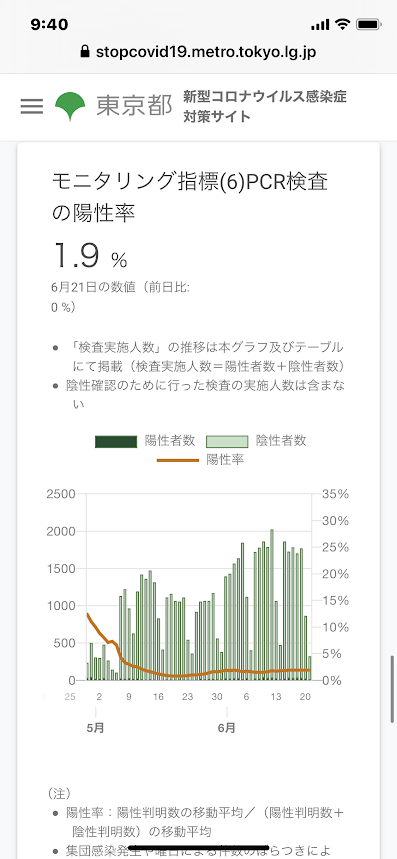Click the green Tokyo ginkgo leaf logo
This screenshot has width=397, height=859.
click(70, 106)
